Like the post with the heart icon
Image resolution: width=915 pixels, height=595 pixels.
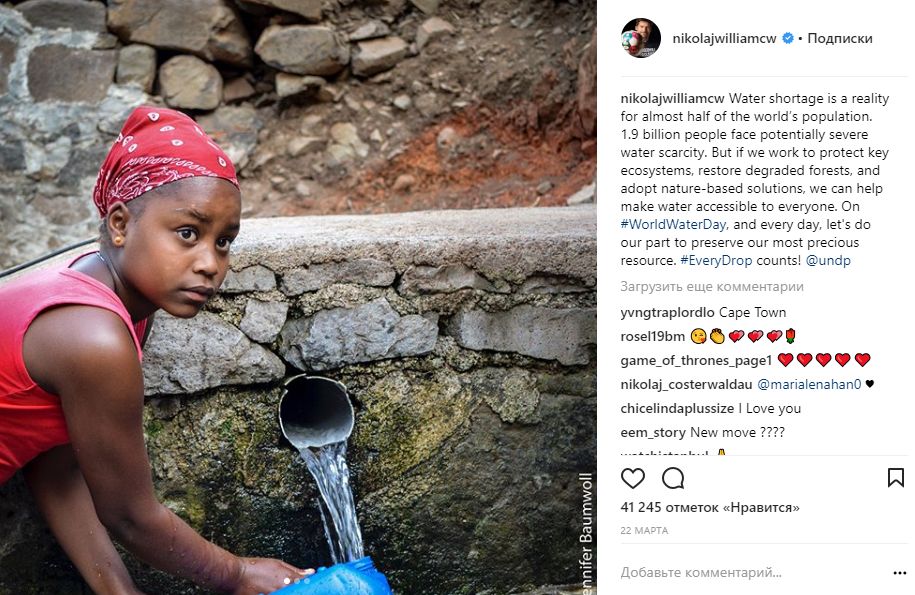(633, 478)
